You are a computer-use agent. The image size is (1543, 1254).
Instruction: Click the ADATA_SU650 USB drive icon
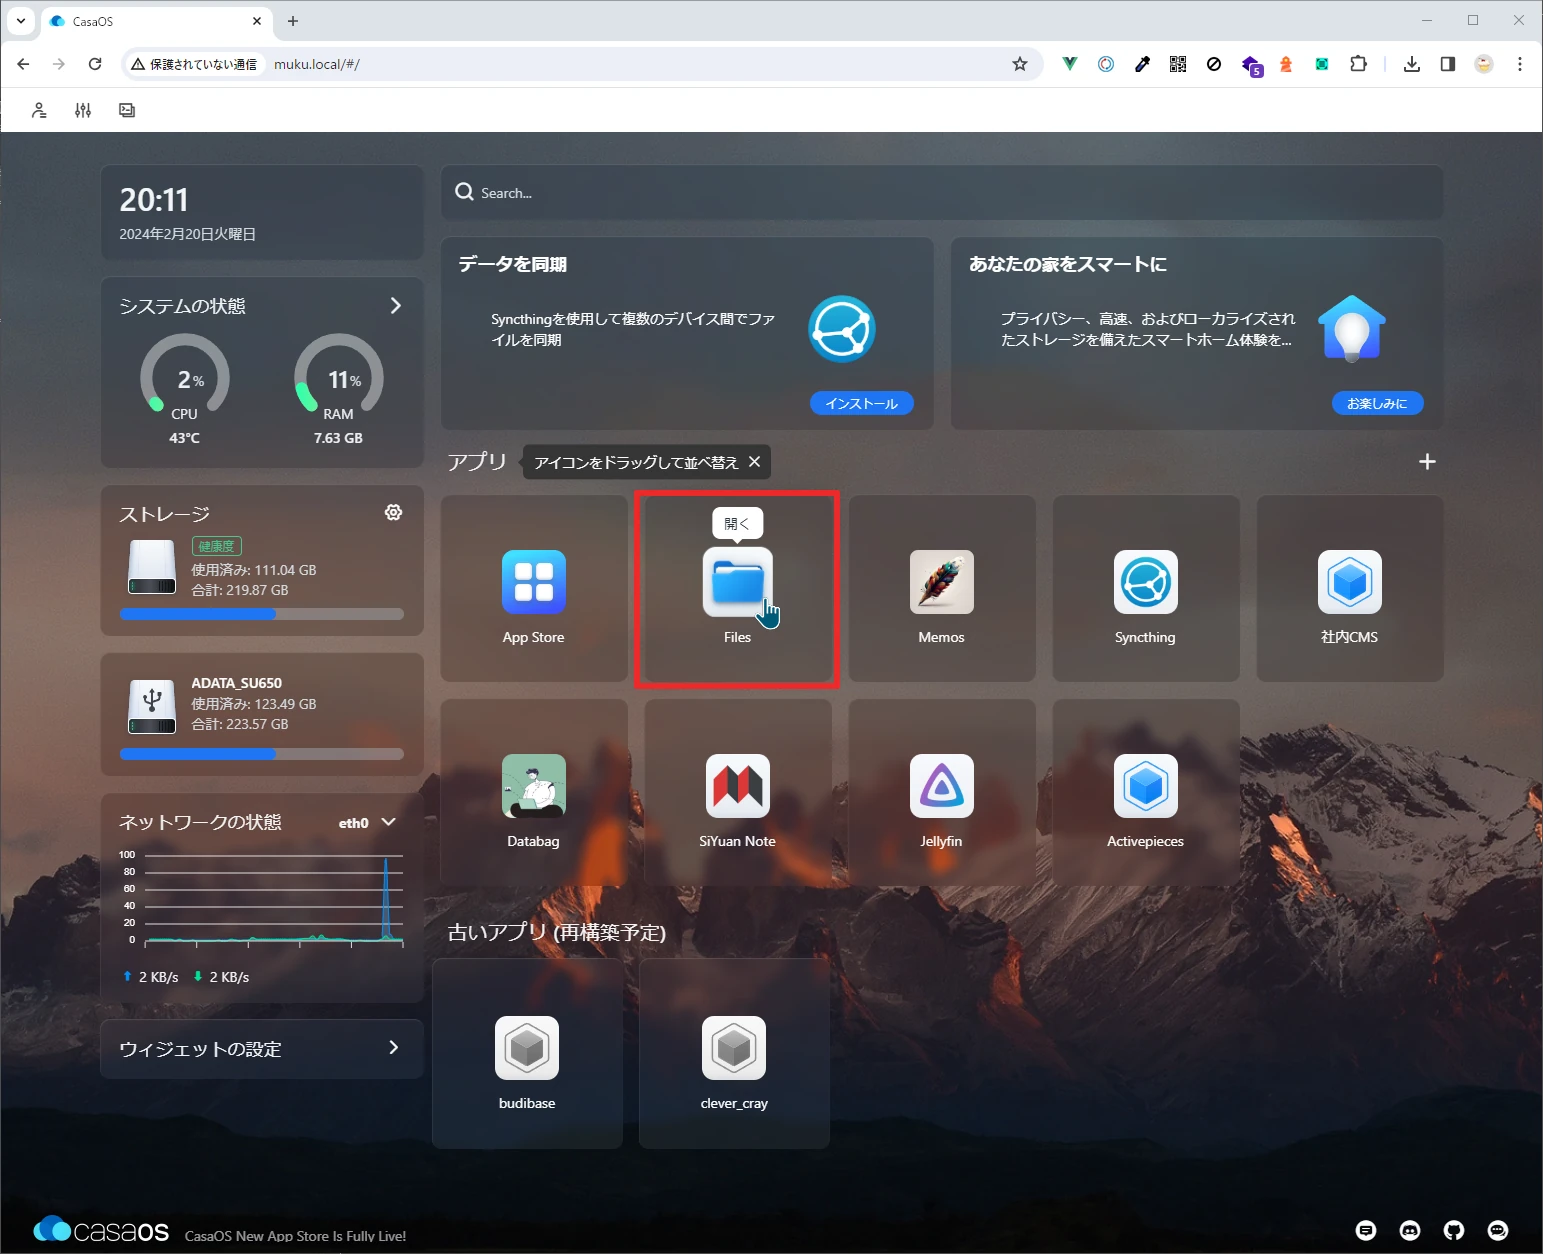click(152, 706)
